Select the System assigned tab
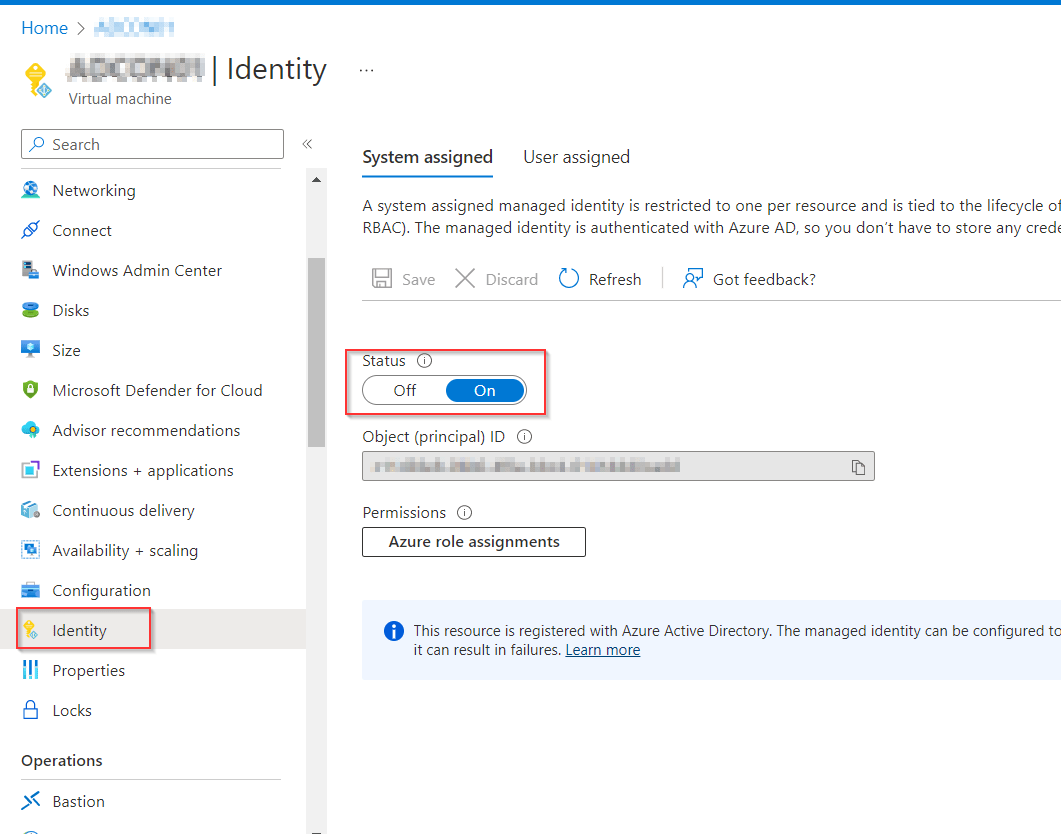This screenshot has height=834, width=1061. click(x=427, y=157)
